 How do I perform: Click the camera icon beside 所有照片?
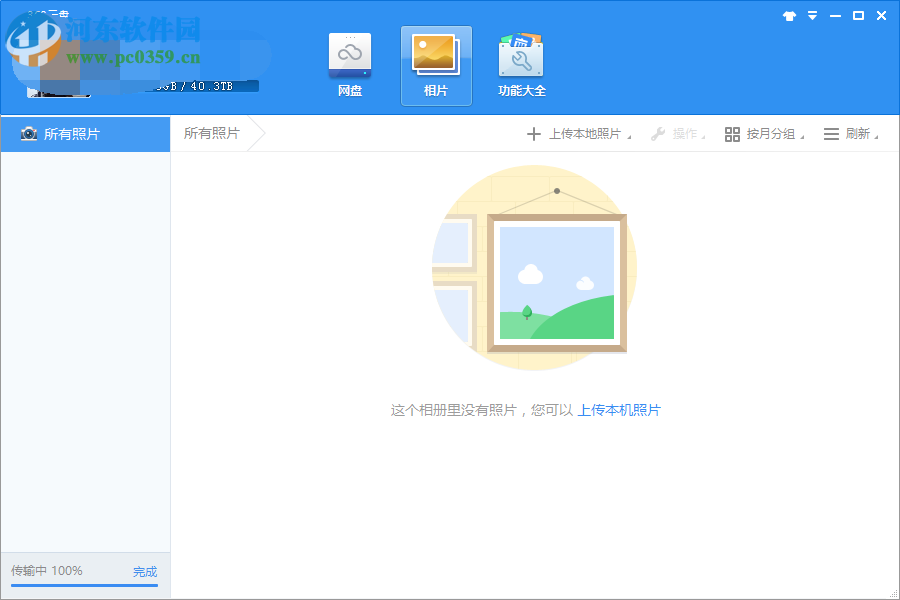tap(29, 133)
